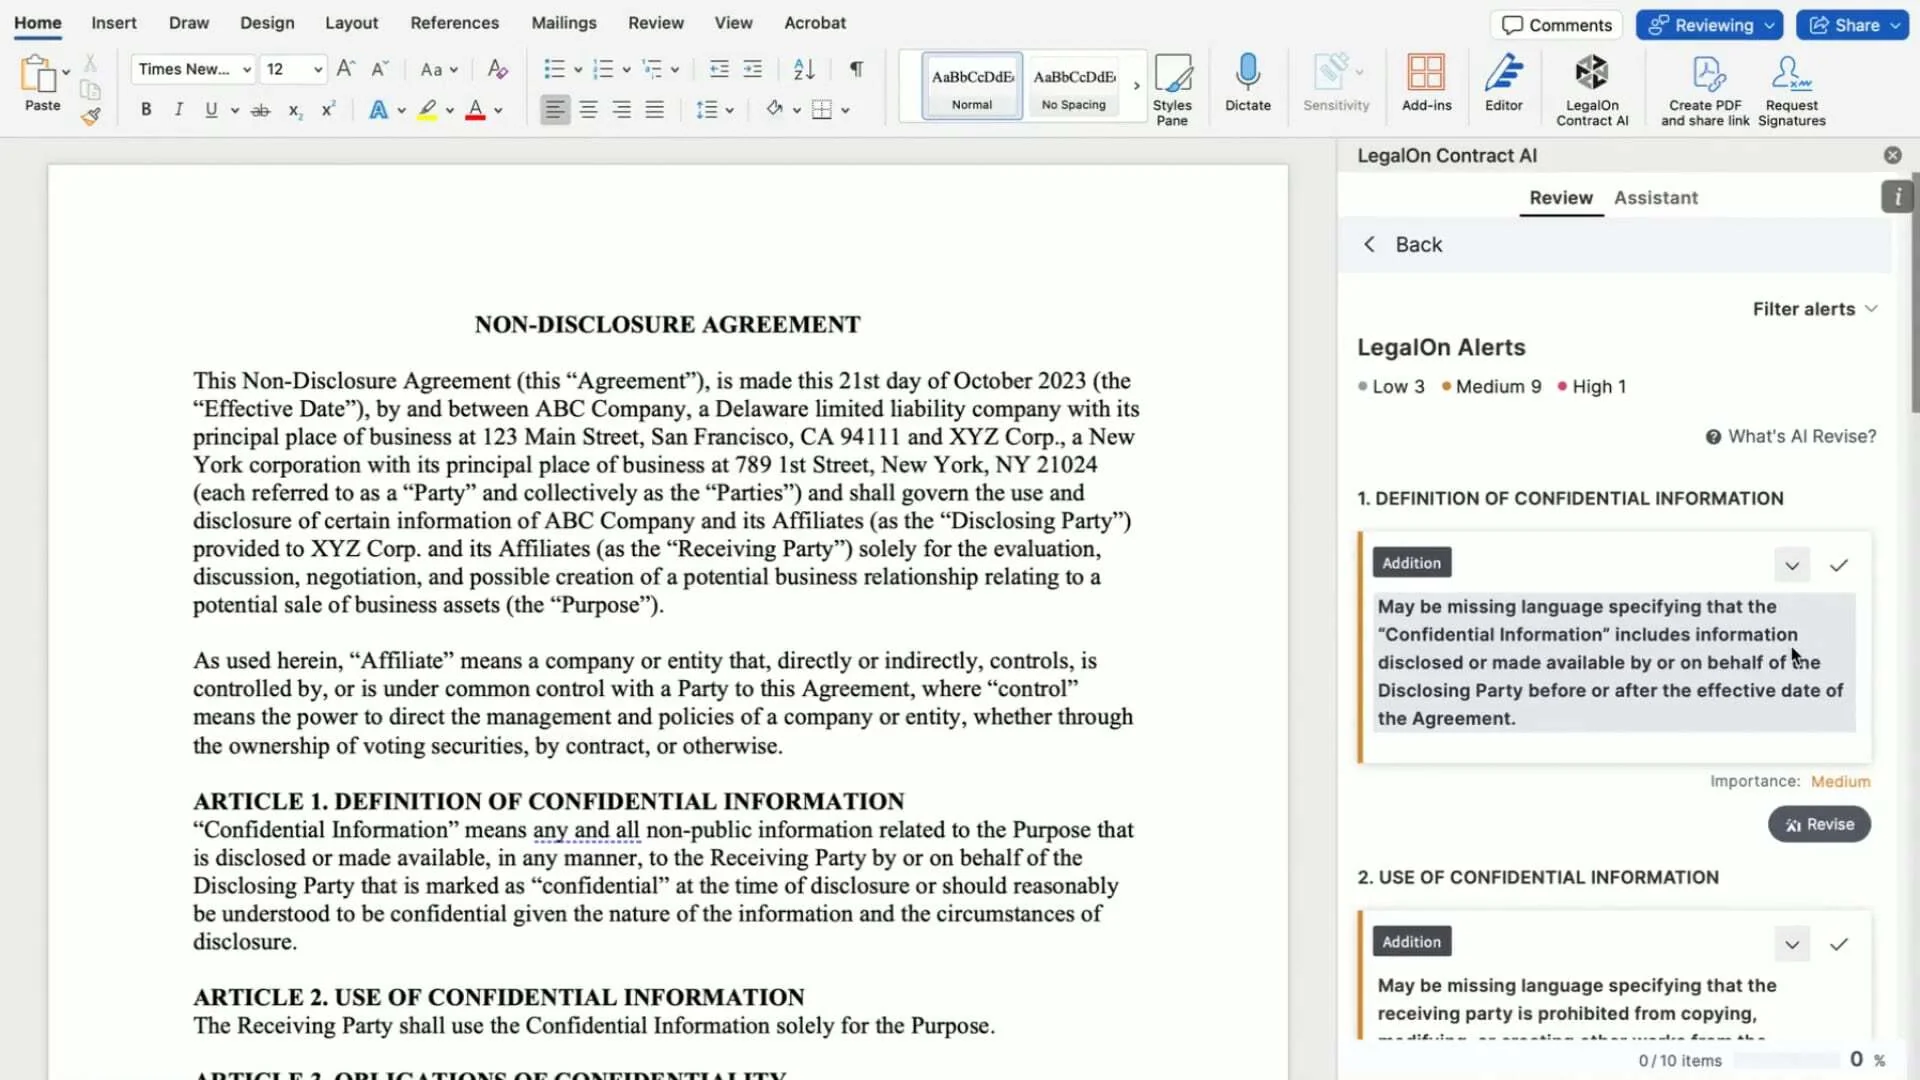Expand the first Addition alert chevron

tap(1792, 565)
